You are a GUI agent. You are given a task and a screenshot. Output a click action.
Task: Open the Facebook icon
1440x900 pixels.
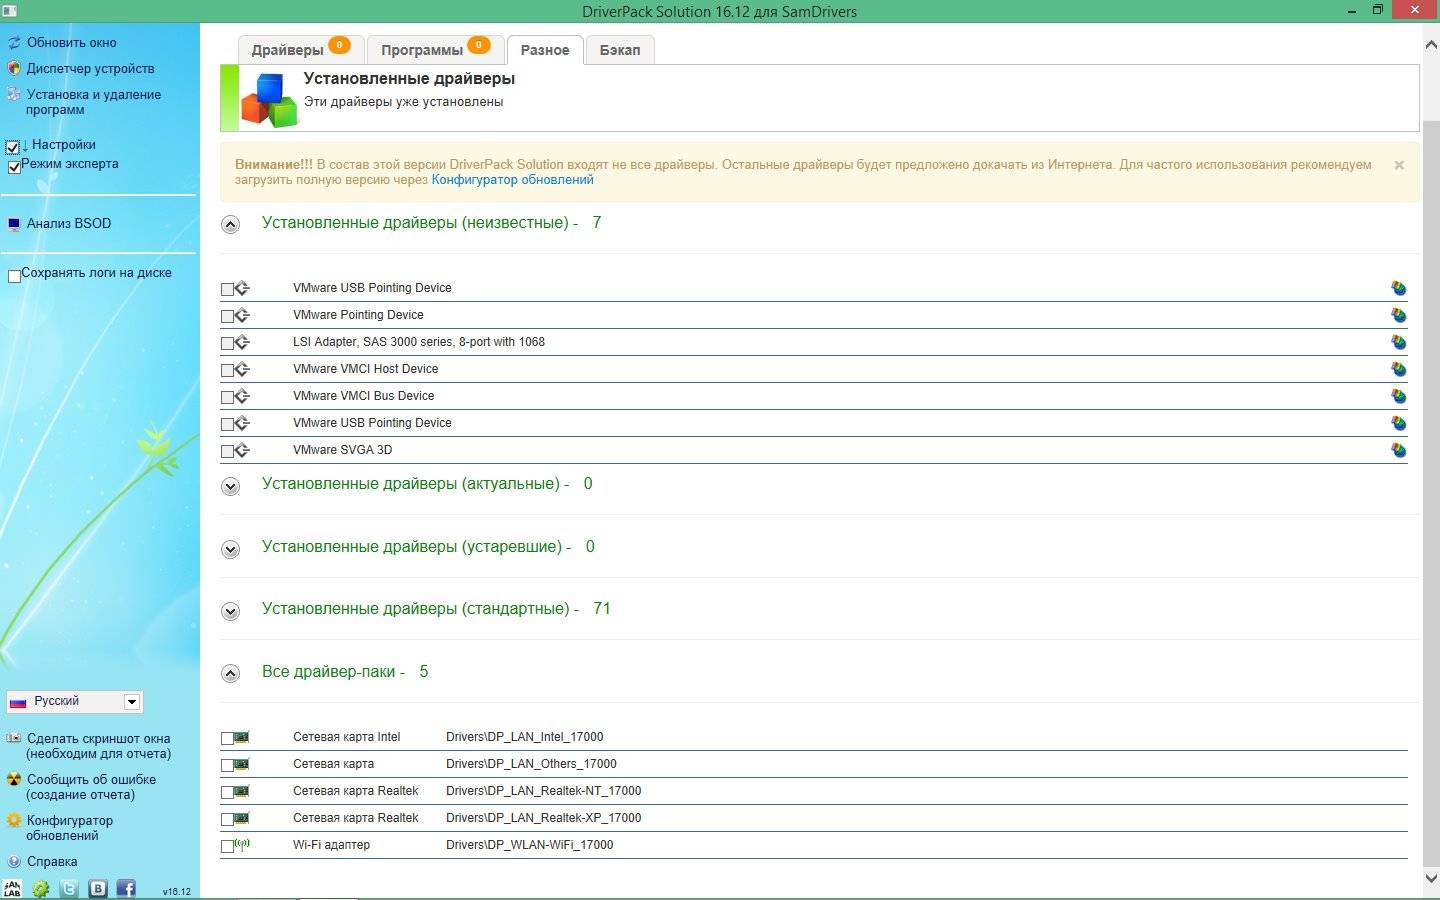coord(126,888)
